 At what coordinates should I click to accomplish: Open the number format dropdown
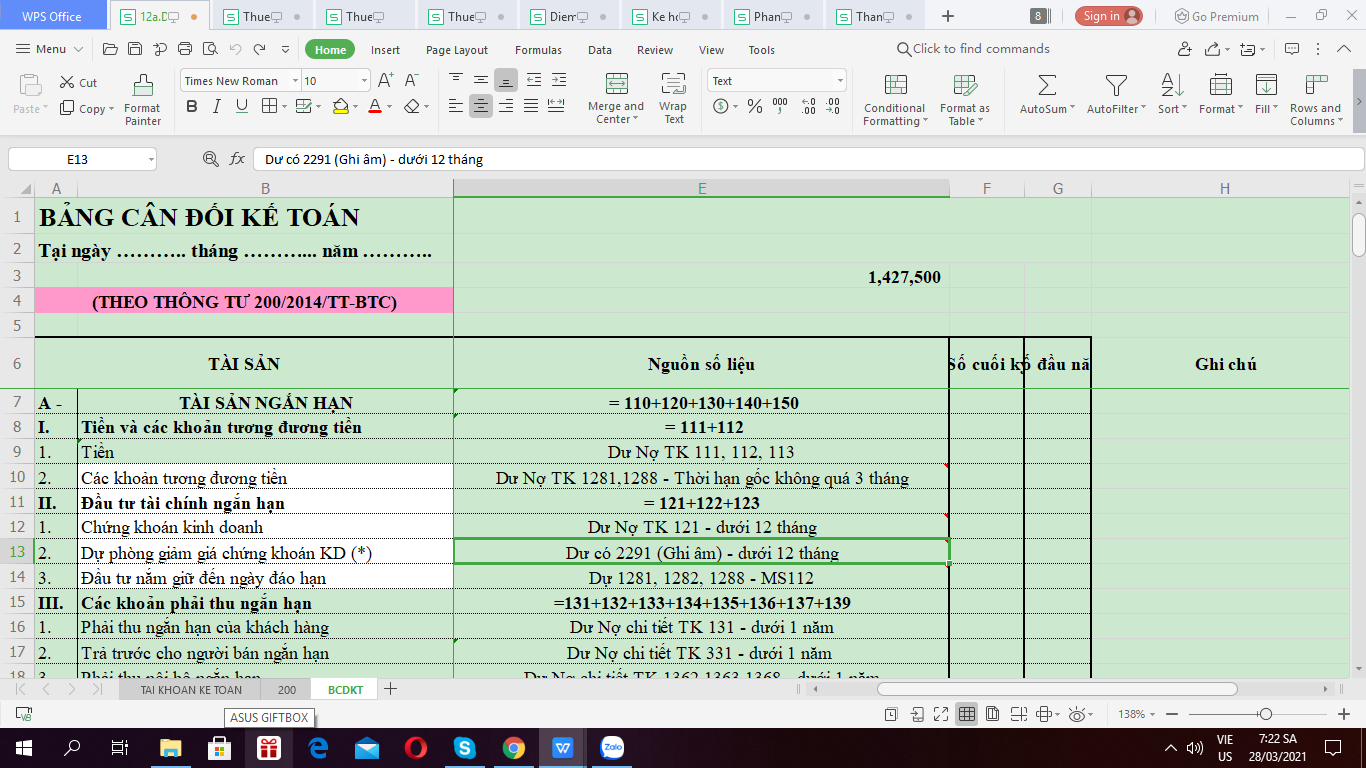click(840, 81)
